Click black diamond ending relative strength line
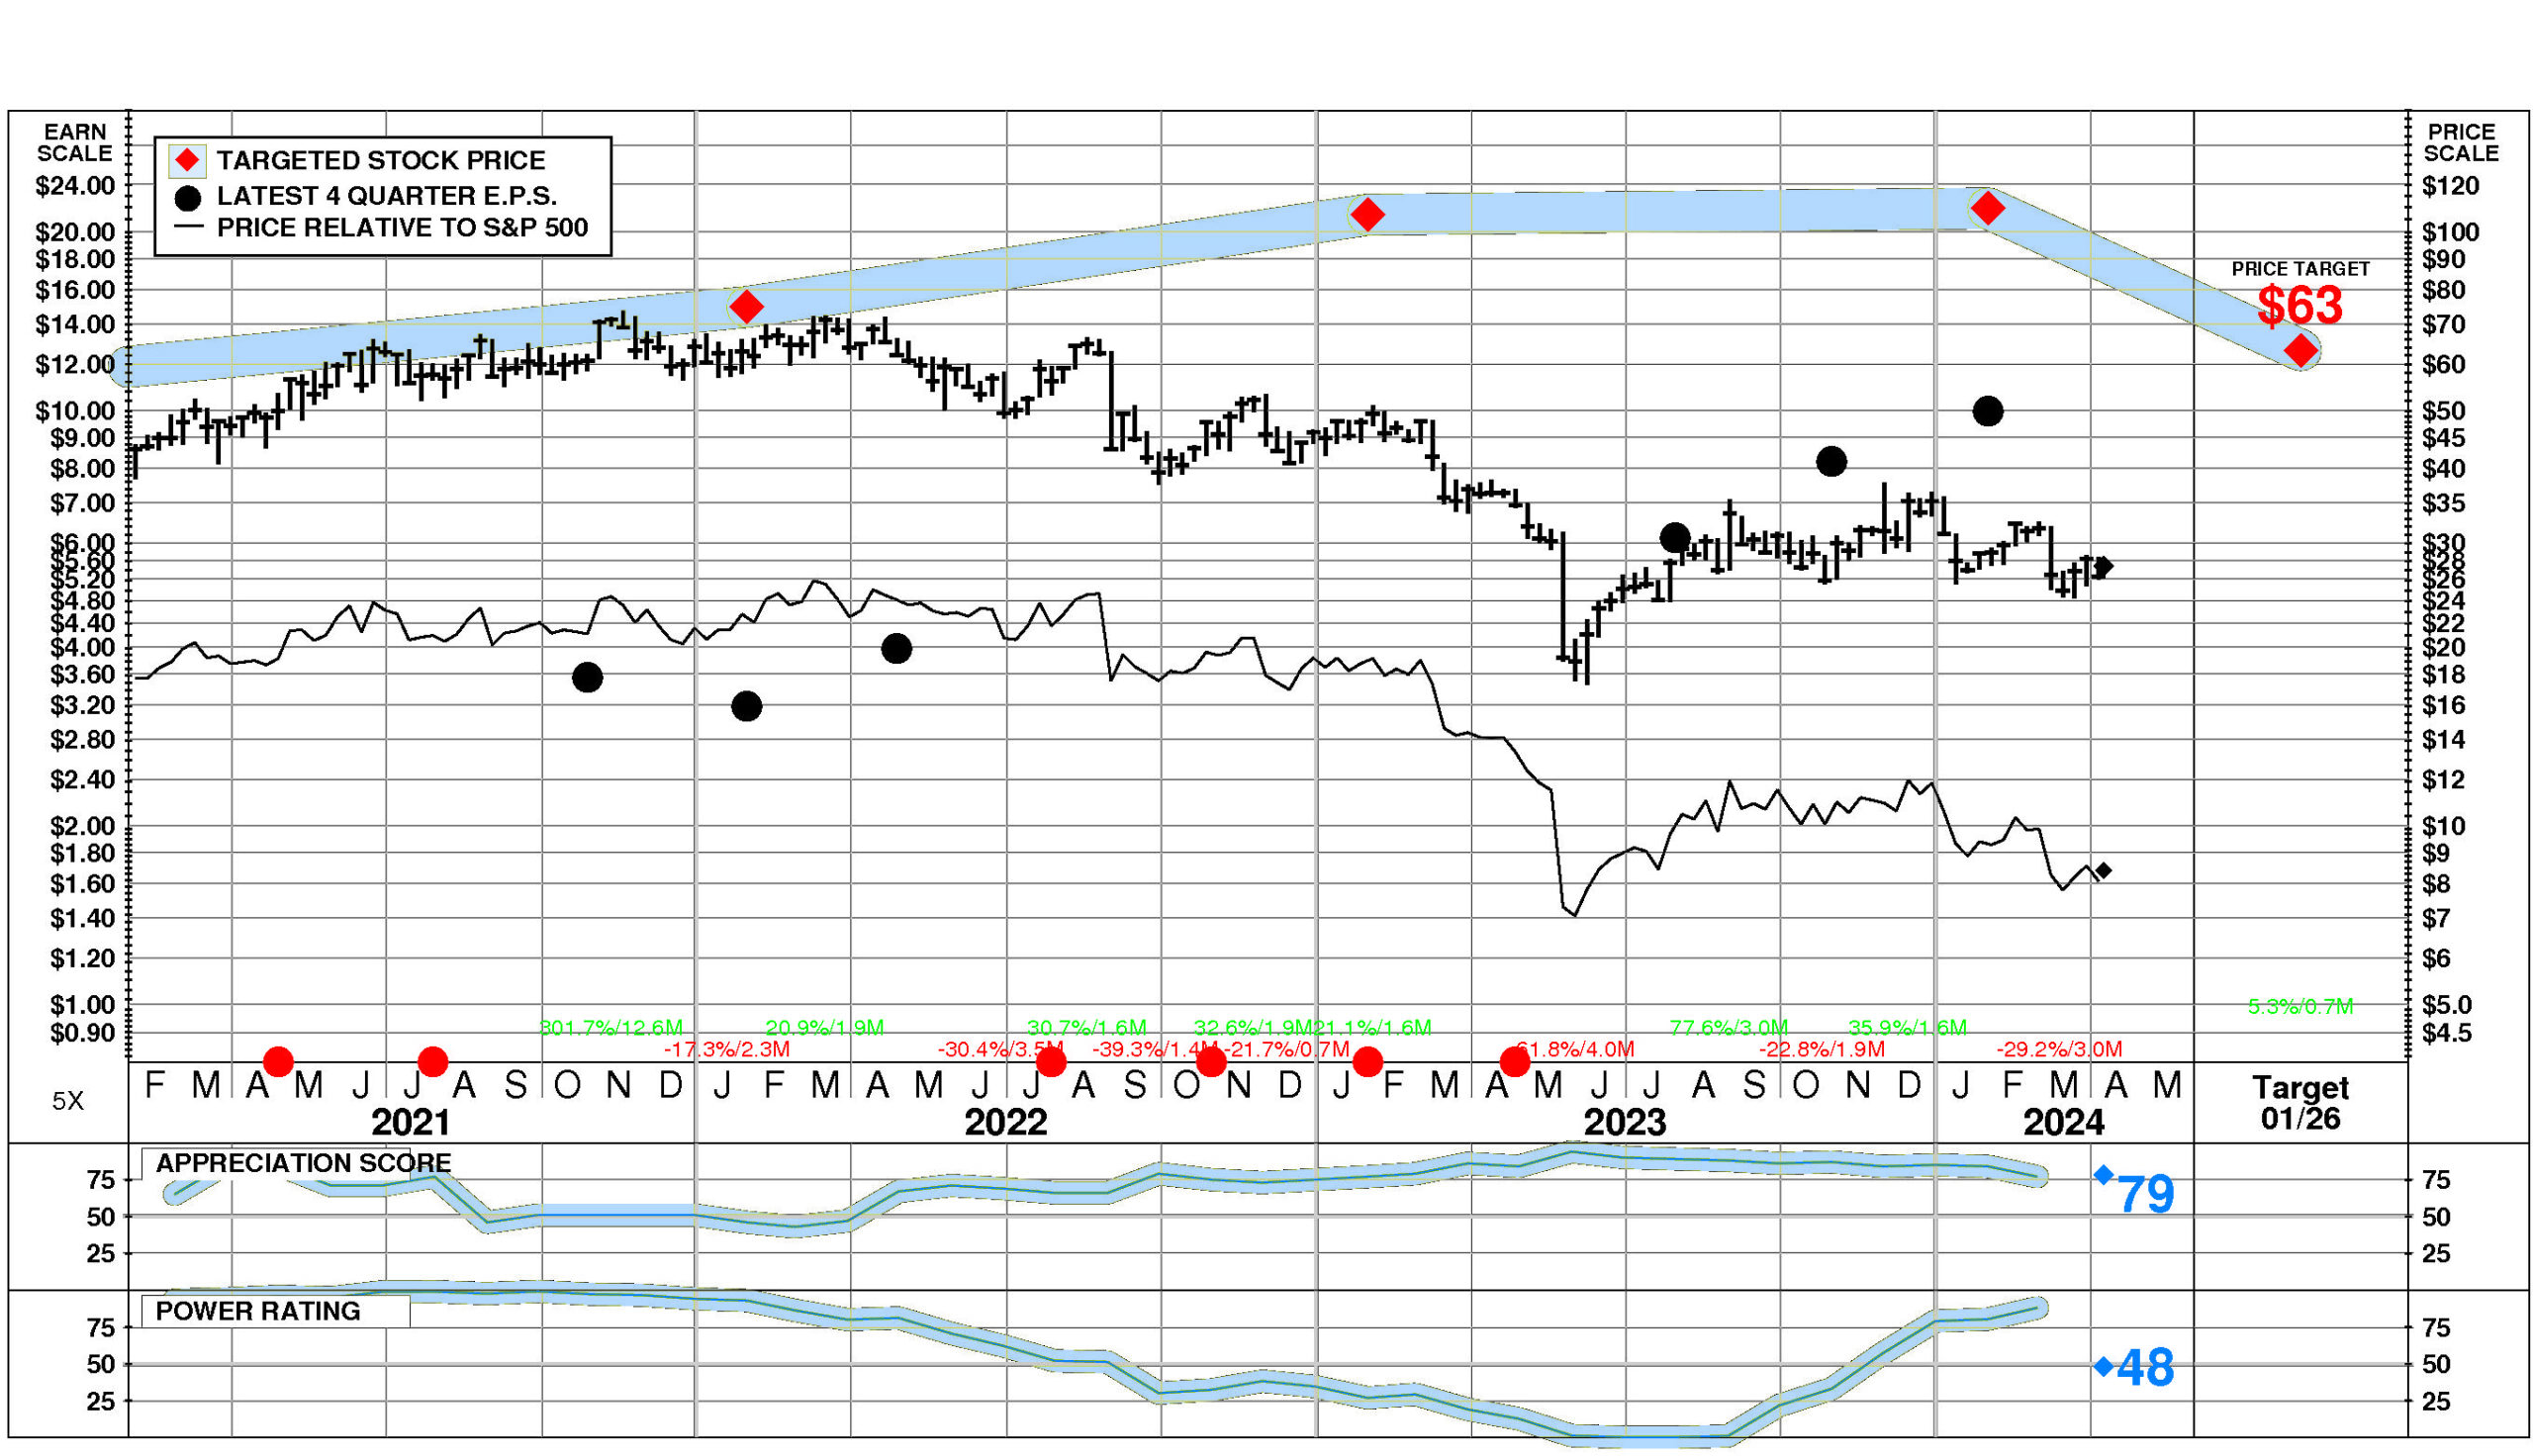This screenshot has height=1456, width=2533. pos(2104,871)
